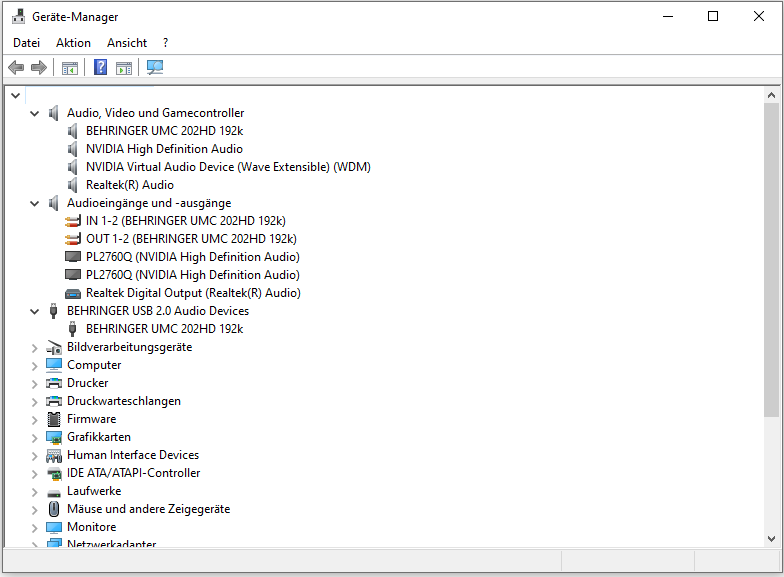Image resolution: width=784 pixels, height=577 pixels.
Task: Collapse the root computer node
Action: click(x=15, y=95)
